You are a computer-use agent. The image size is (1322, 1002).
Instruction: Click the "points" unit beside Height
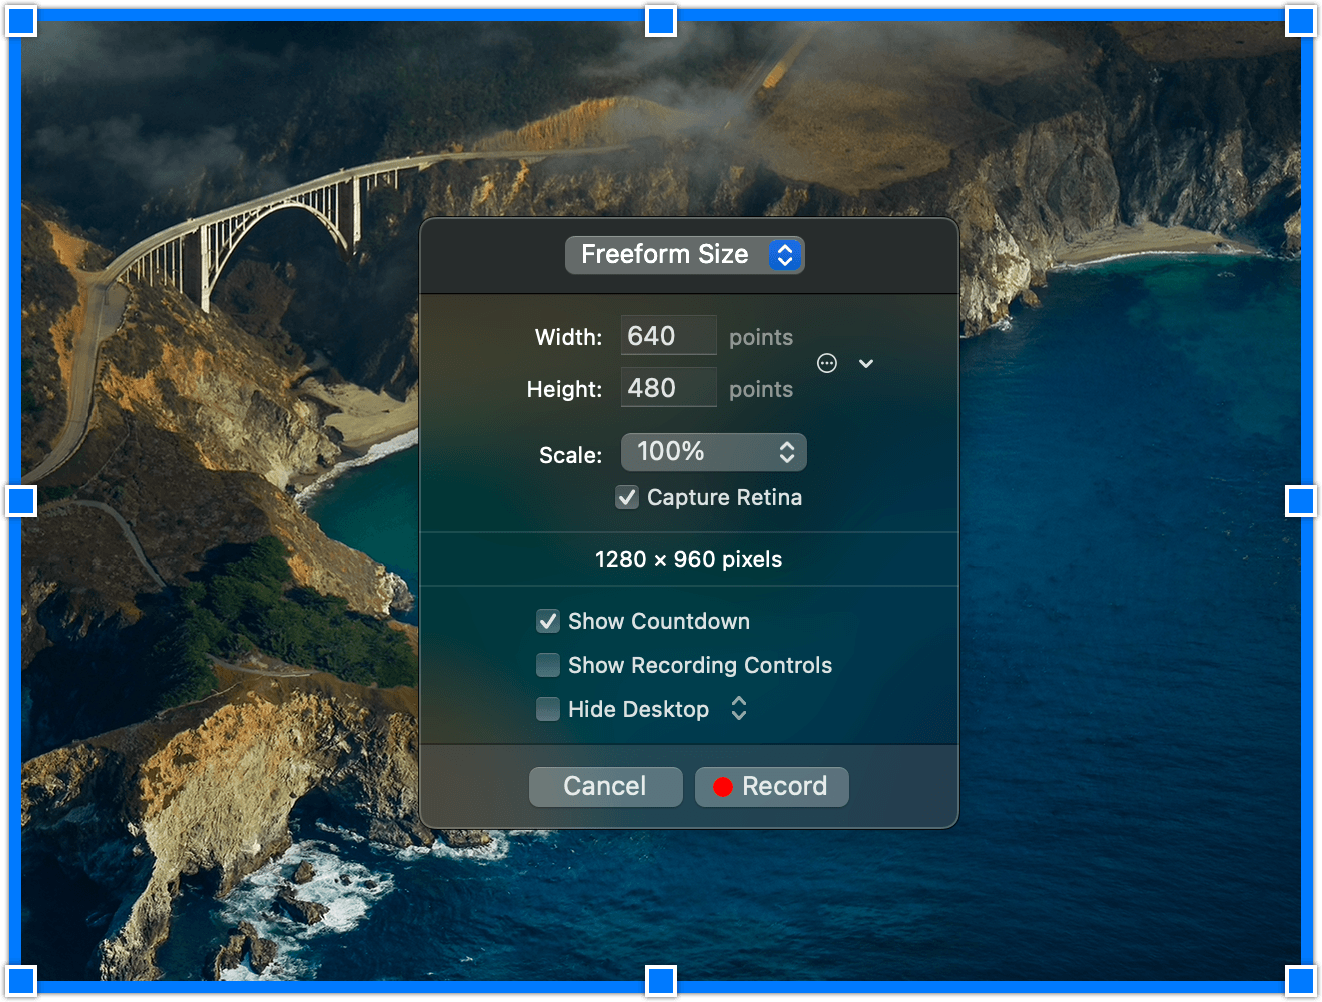(761, 390)
